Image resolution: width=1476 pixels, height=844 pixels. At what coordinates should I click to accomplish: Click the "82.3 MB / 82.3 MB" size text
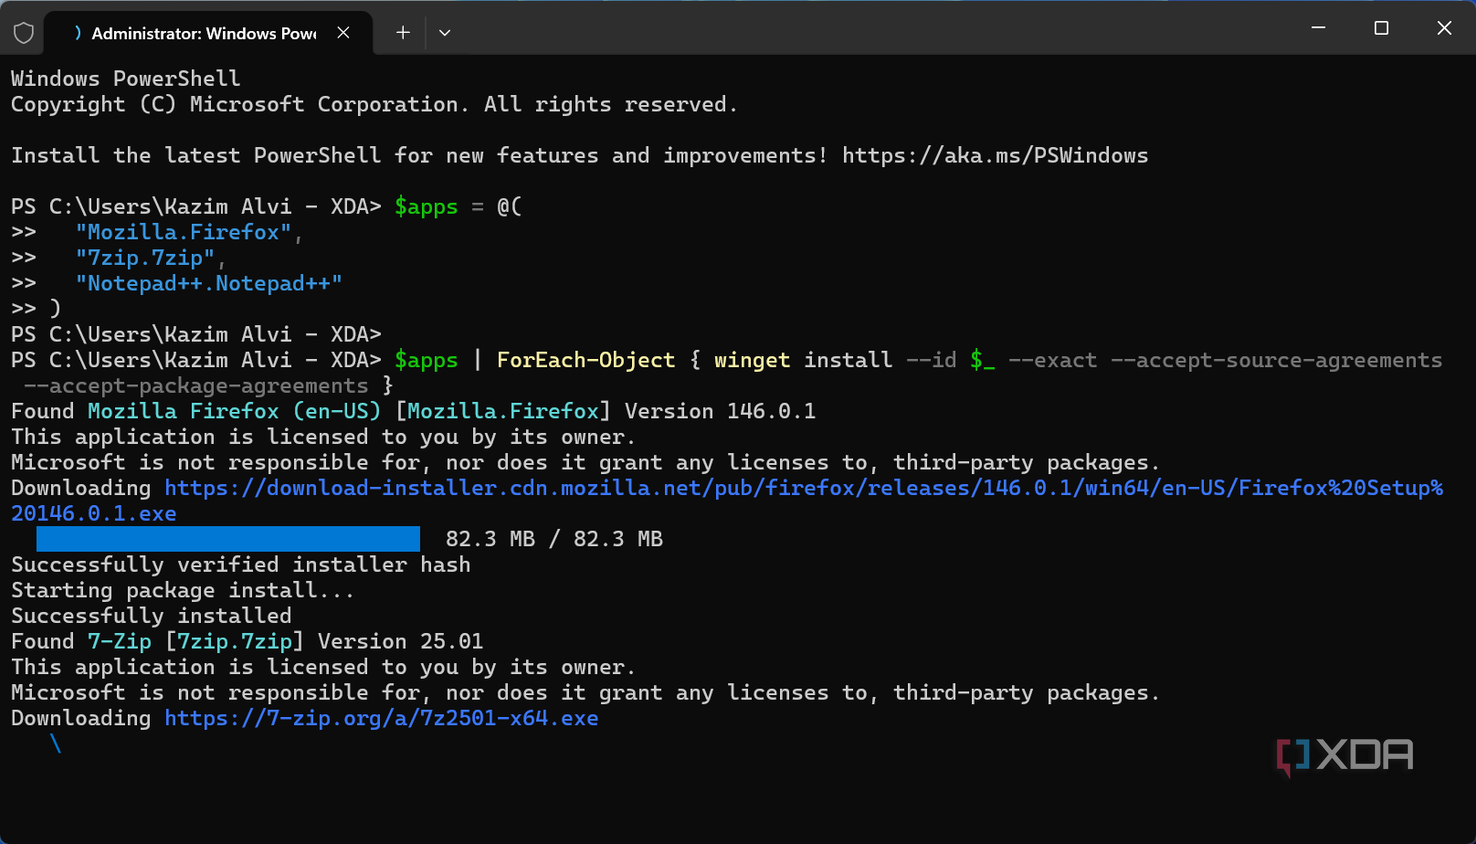point(554,539)
